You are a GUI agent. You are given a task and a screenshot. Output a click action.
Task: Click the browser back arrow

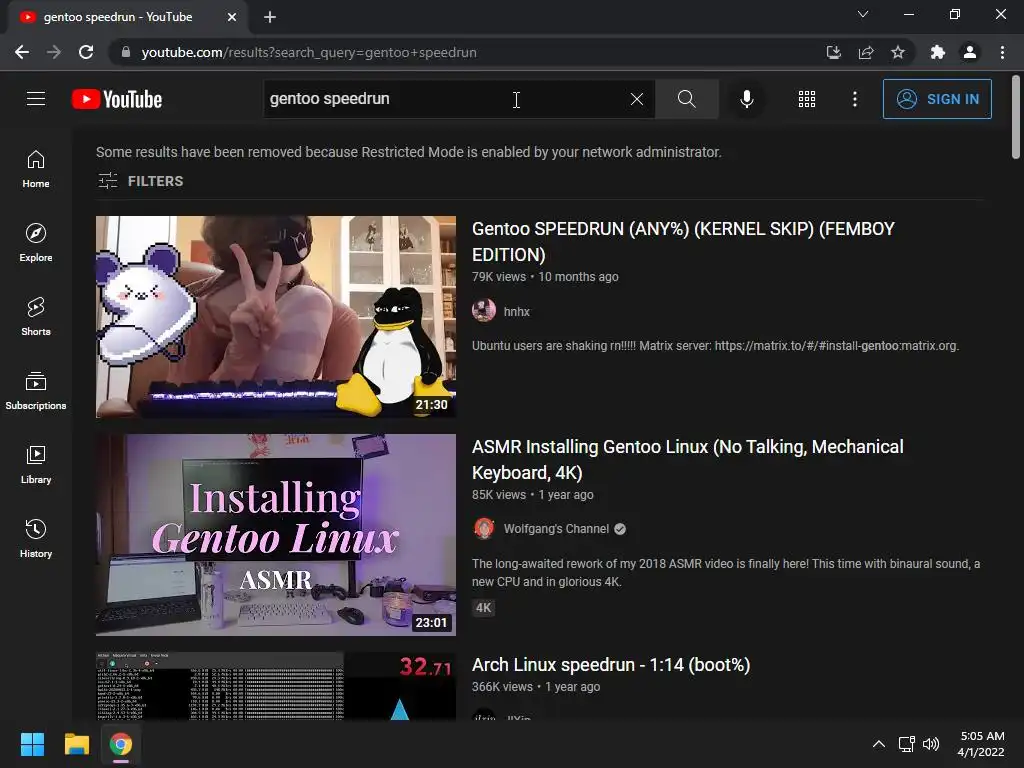click(22, 52)
